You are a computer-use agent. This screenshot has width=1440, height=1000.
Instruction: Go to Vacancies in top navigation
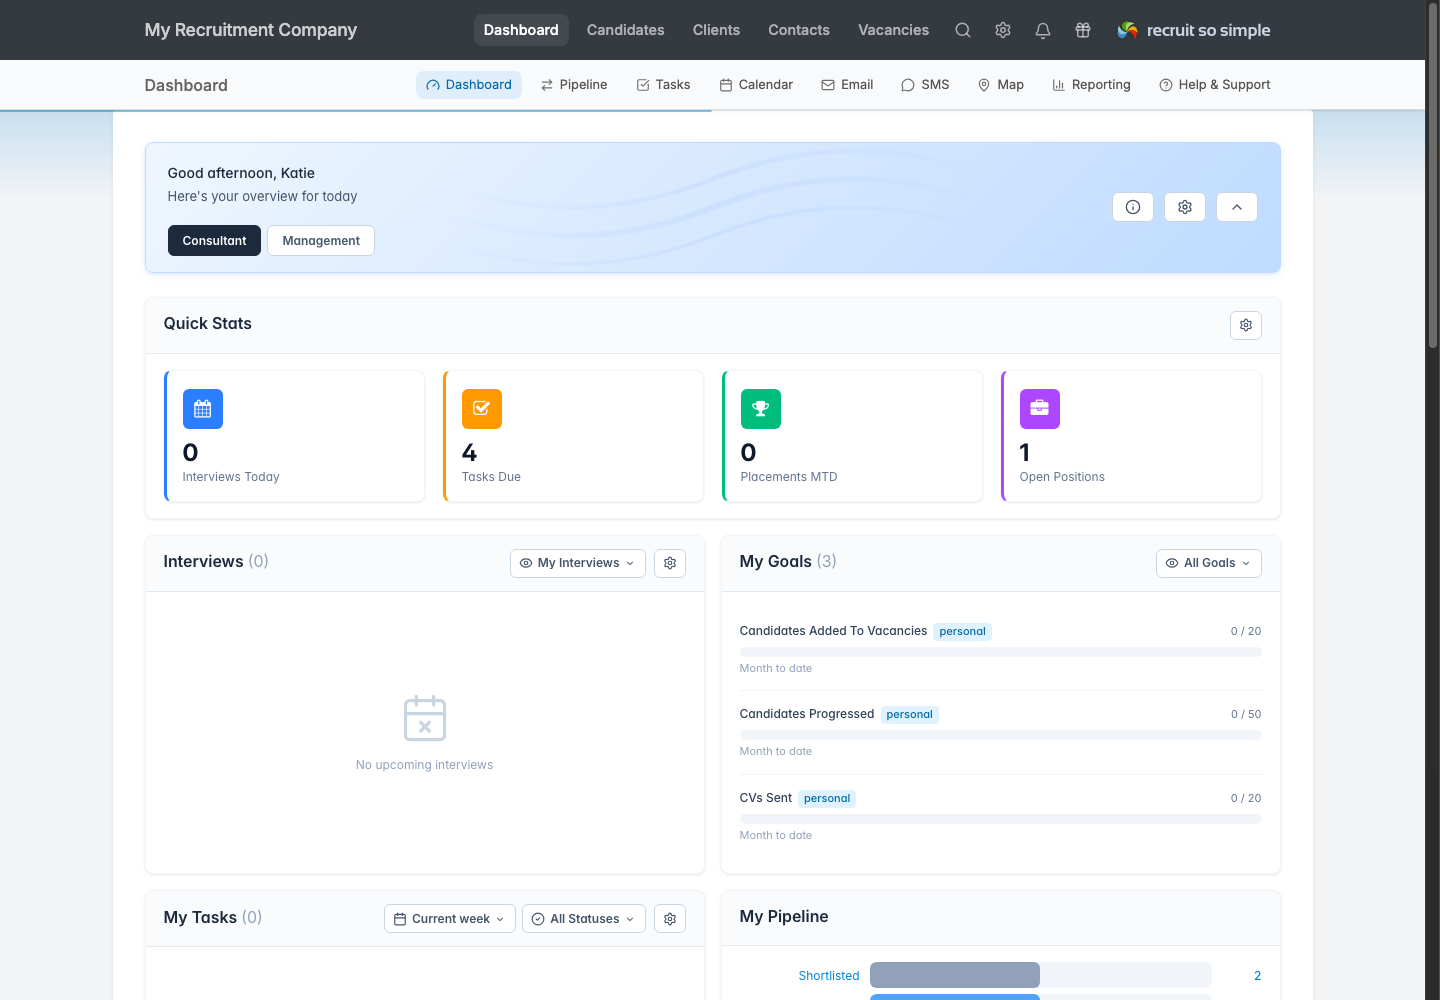[x=894, y=30]
